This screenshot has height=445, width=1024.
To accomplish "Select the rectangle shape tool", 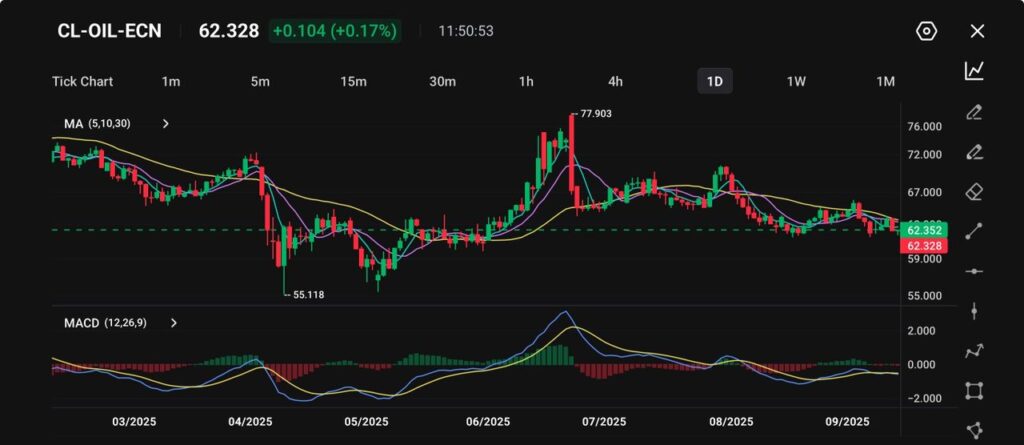I will point(974,391).
